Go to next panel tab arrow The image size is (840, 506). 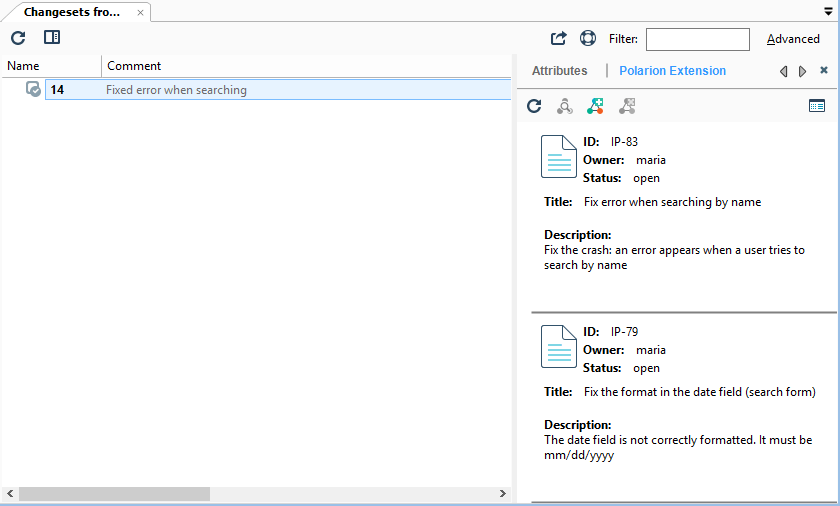802,71
